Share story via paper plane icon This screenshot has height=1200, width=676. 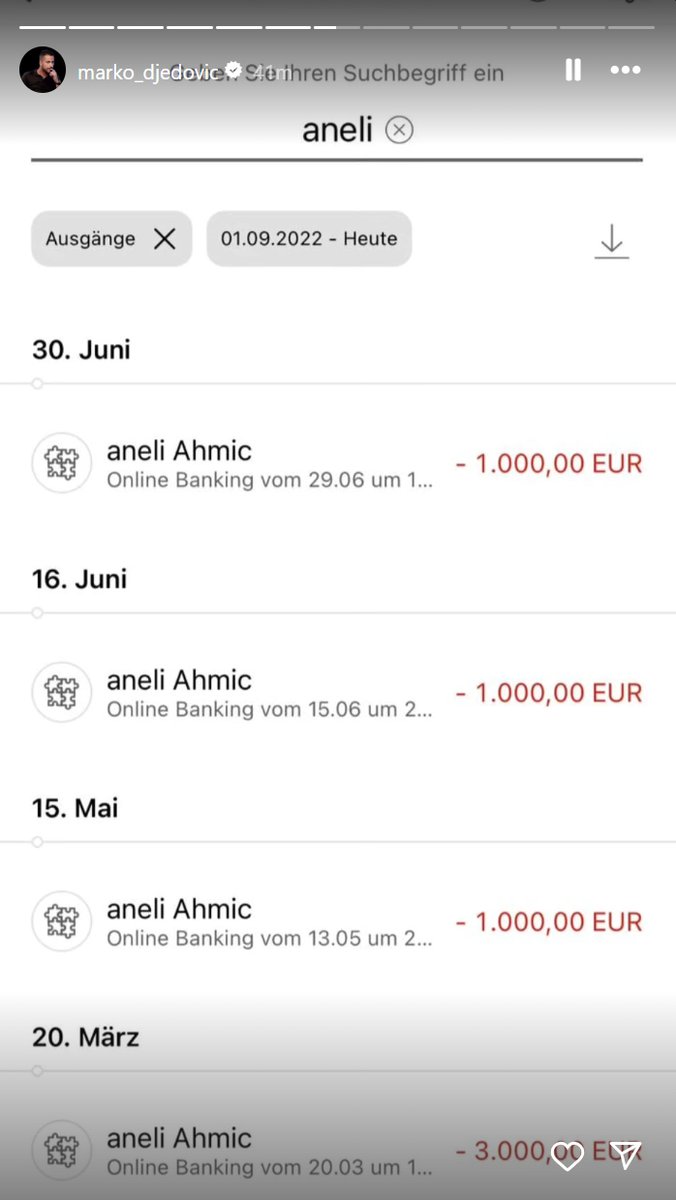click(x=625, y=1155)
